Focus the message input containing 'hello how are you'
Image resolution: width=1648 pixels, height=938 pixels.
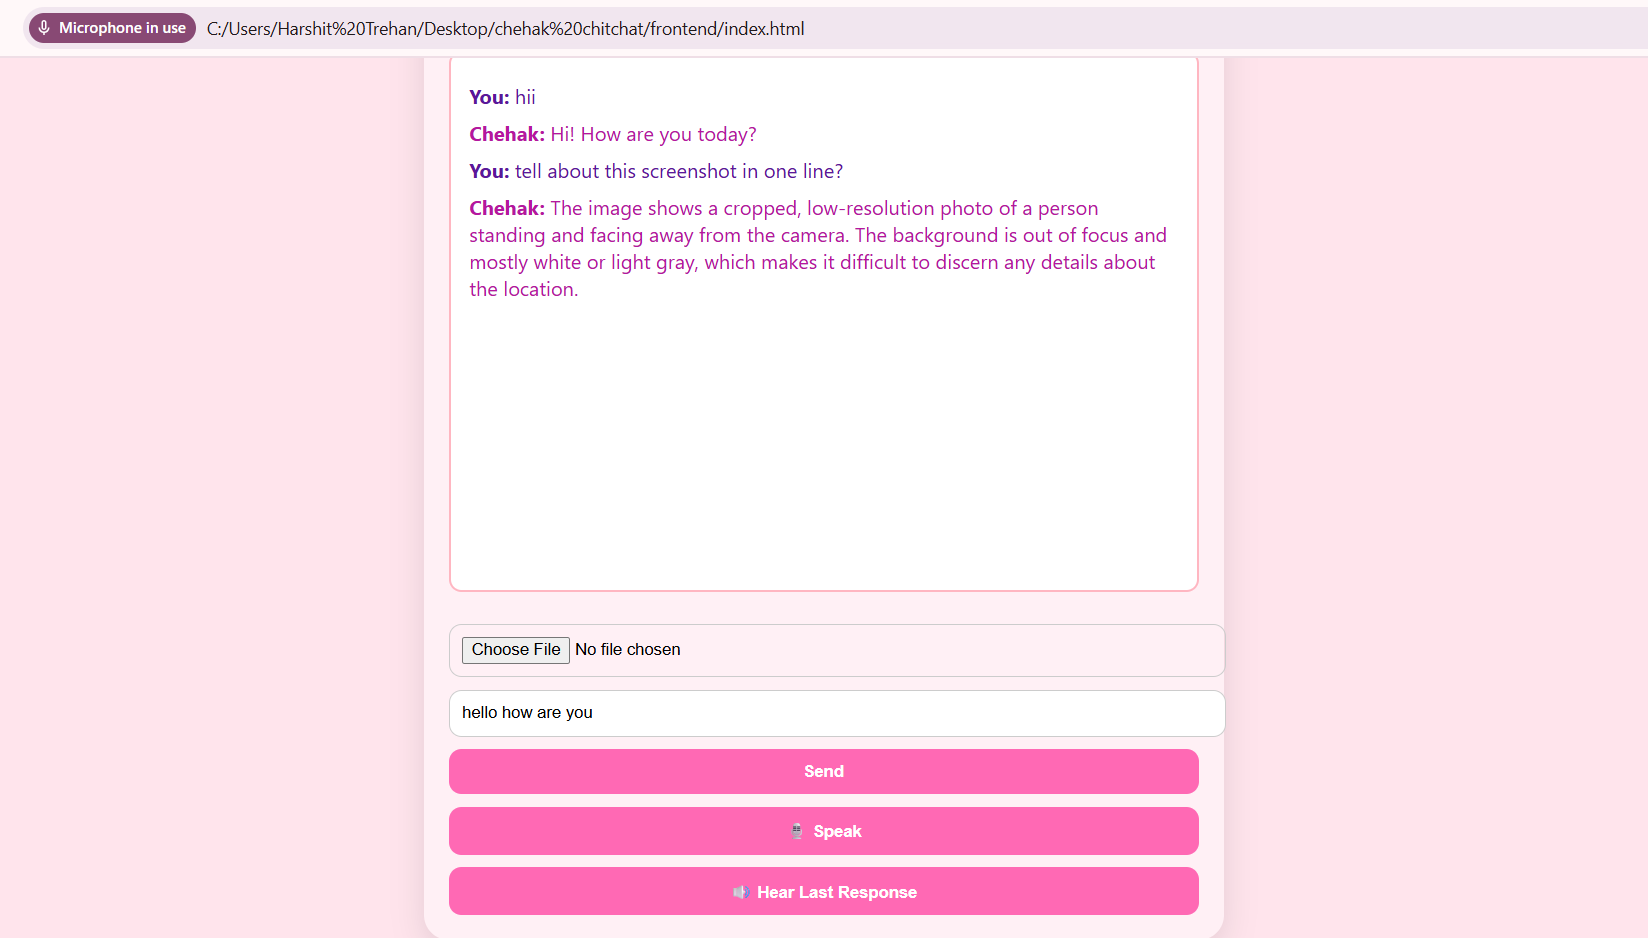click(x=836, y=713)
